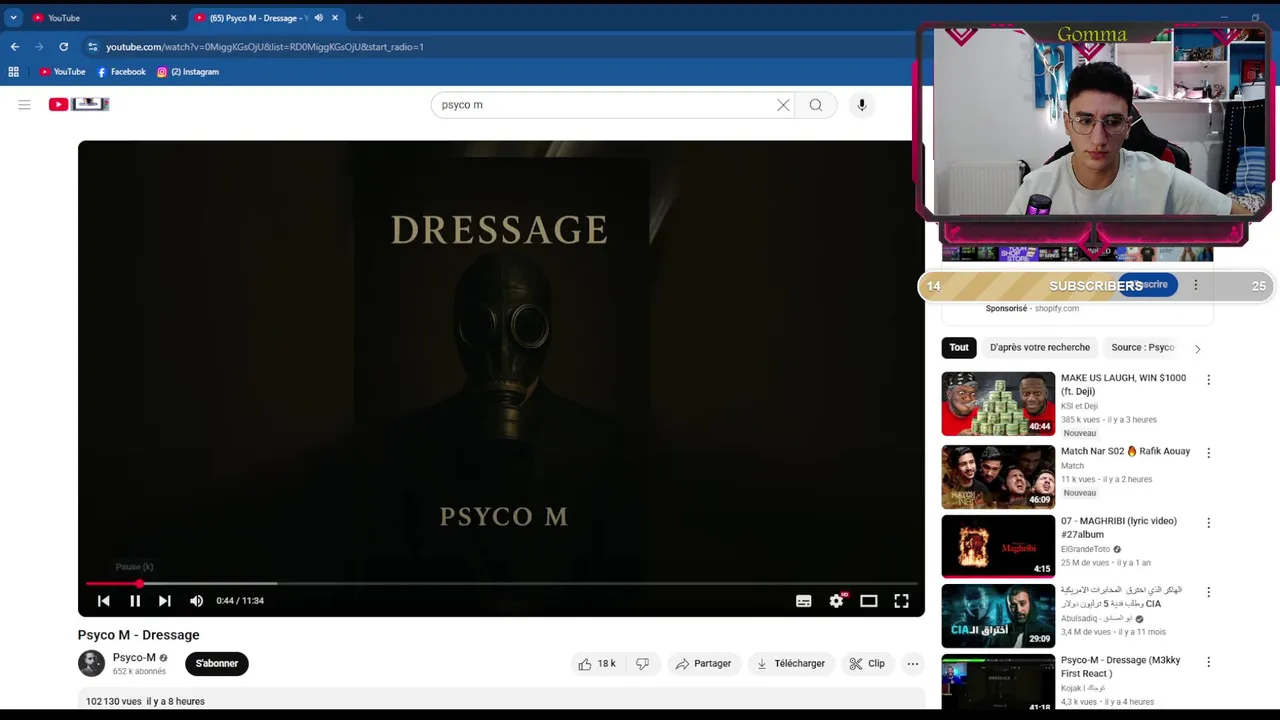
Task: Open a new browser tab
Action: point(359,18)
